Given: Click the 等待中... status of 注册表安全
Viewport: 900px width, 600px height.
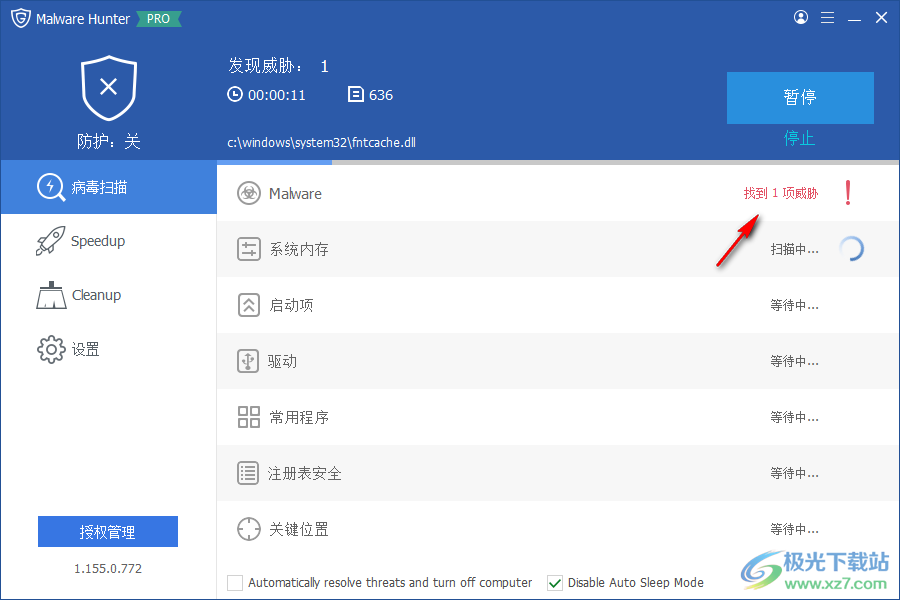Looking at the screenshot, I should [794, 473].
